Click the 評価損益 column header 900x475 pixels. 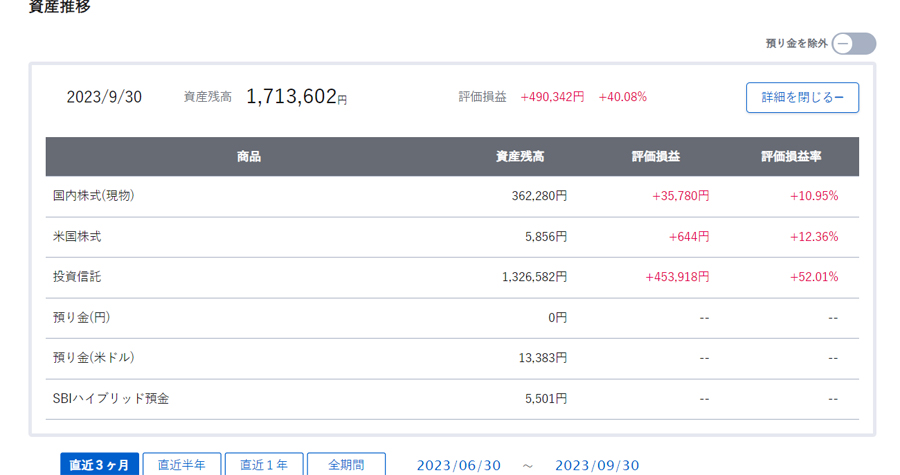click(655, 157)
